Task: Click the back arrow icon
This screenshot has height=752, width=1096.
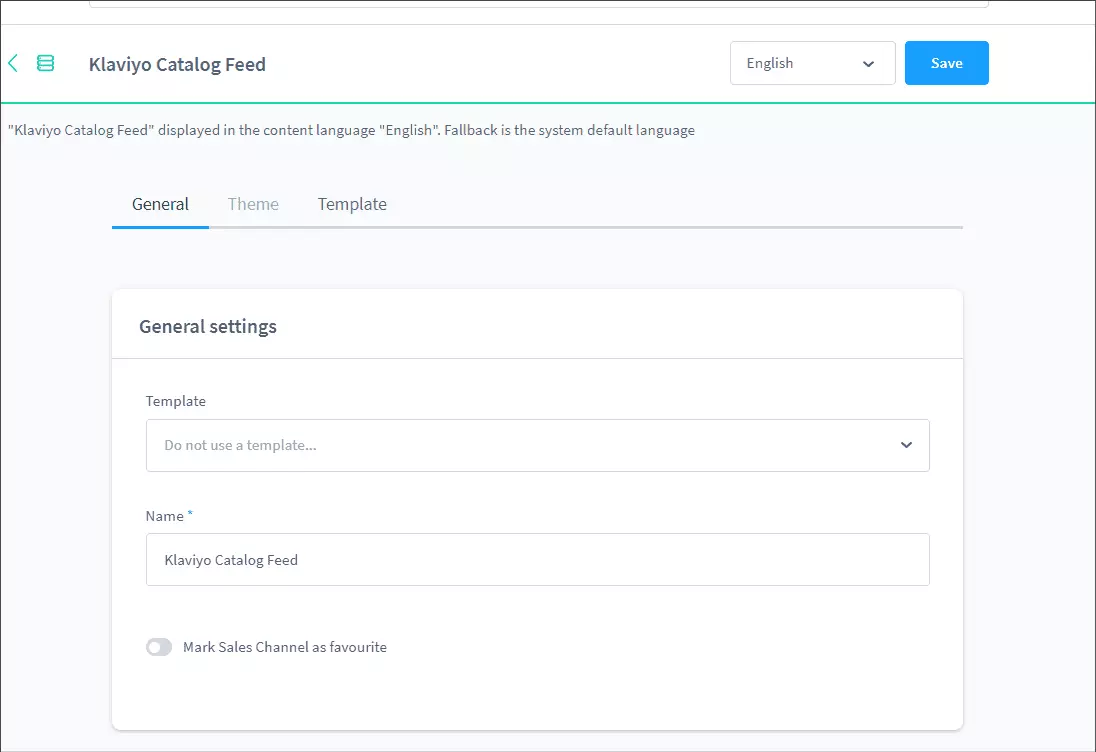Action: tap(13, 64)
